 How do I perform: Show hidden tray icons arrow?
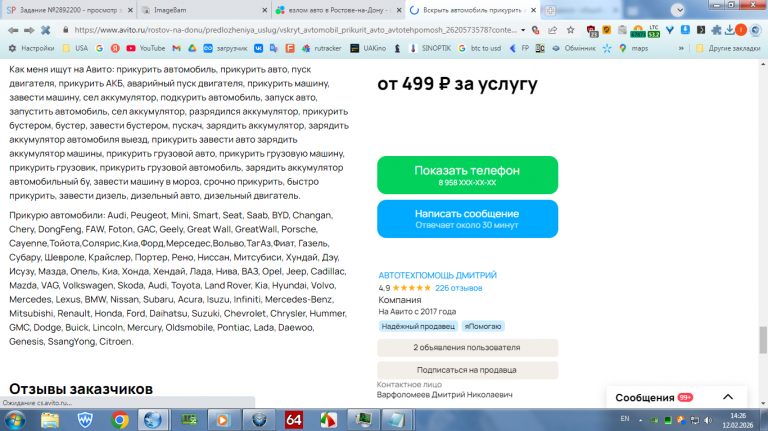[x=641, y=420]
